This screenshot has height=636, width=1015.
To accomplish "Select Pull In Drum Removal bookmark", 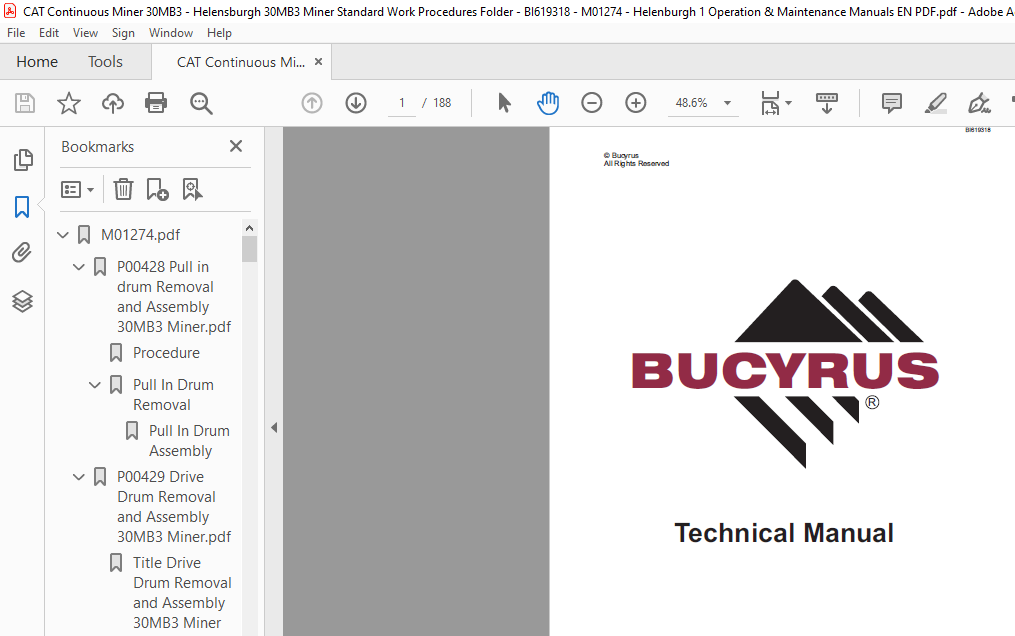I will pyautogui.click(x=173, y=395).
